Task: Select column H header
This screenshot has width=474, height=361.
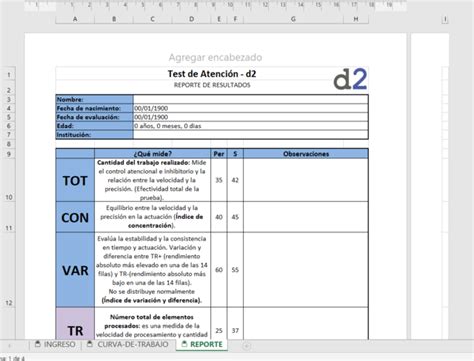Action: click(x=356, y=19)
